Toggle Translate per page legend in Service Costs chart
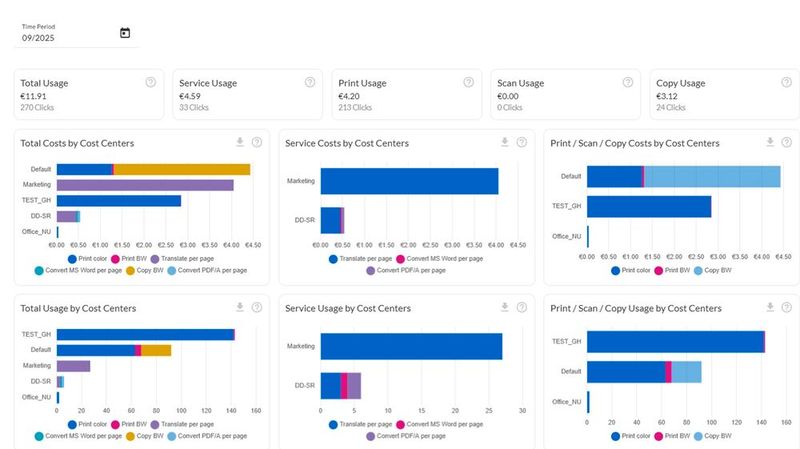The height and width of the screenshot is (449, 800). [360, 259]
